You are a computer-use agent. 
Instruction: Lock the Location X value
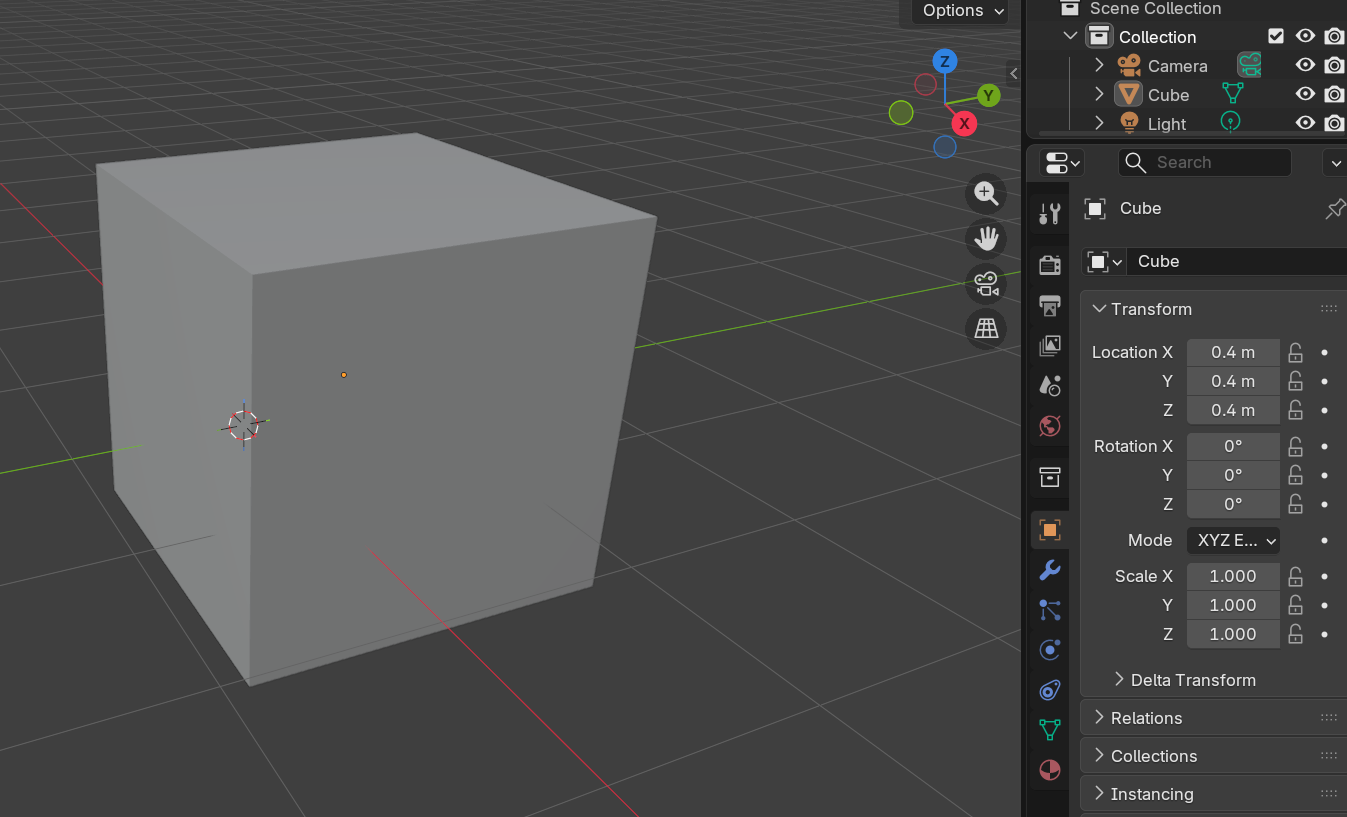[x=1295, y=352]
